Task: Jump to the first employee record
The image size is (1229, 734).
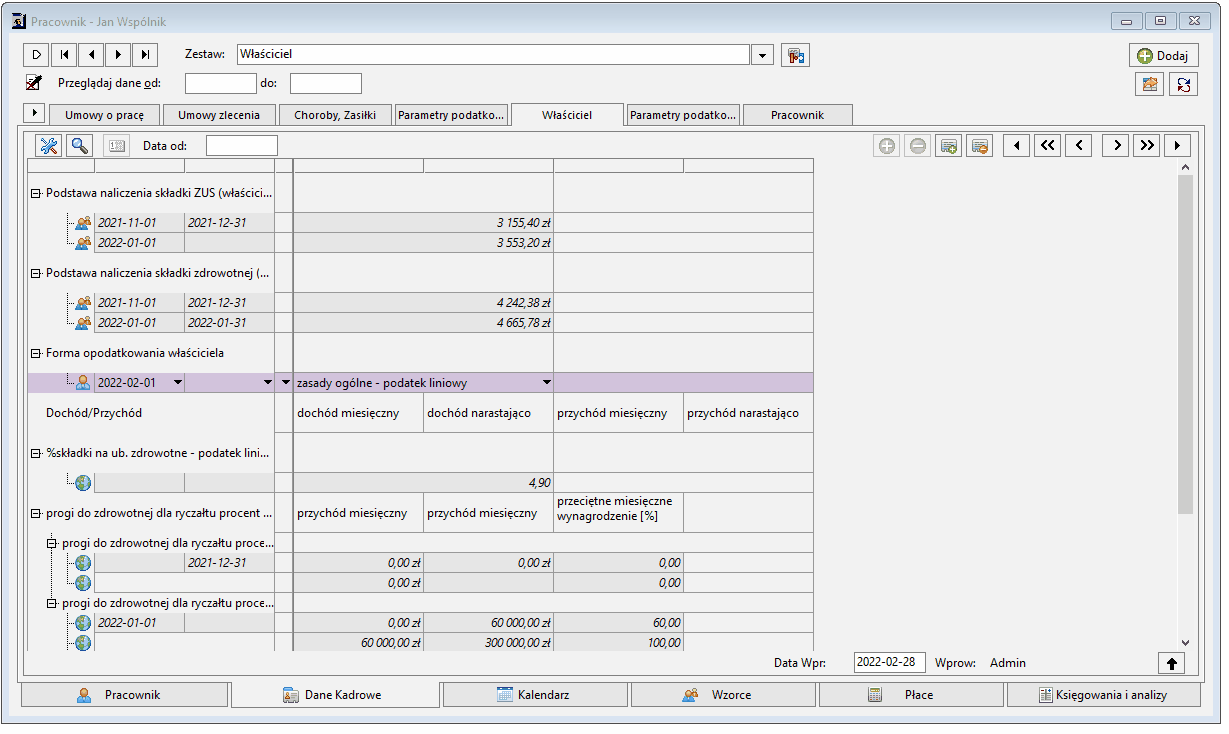Action: point(64,54)
